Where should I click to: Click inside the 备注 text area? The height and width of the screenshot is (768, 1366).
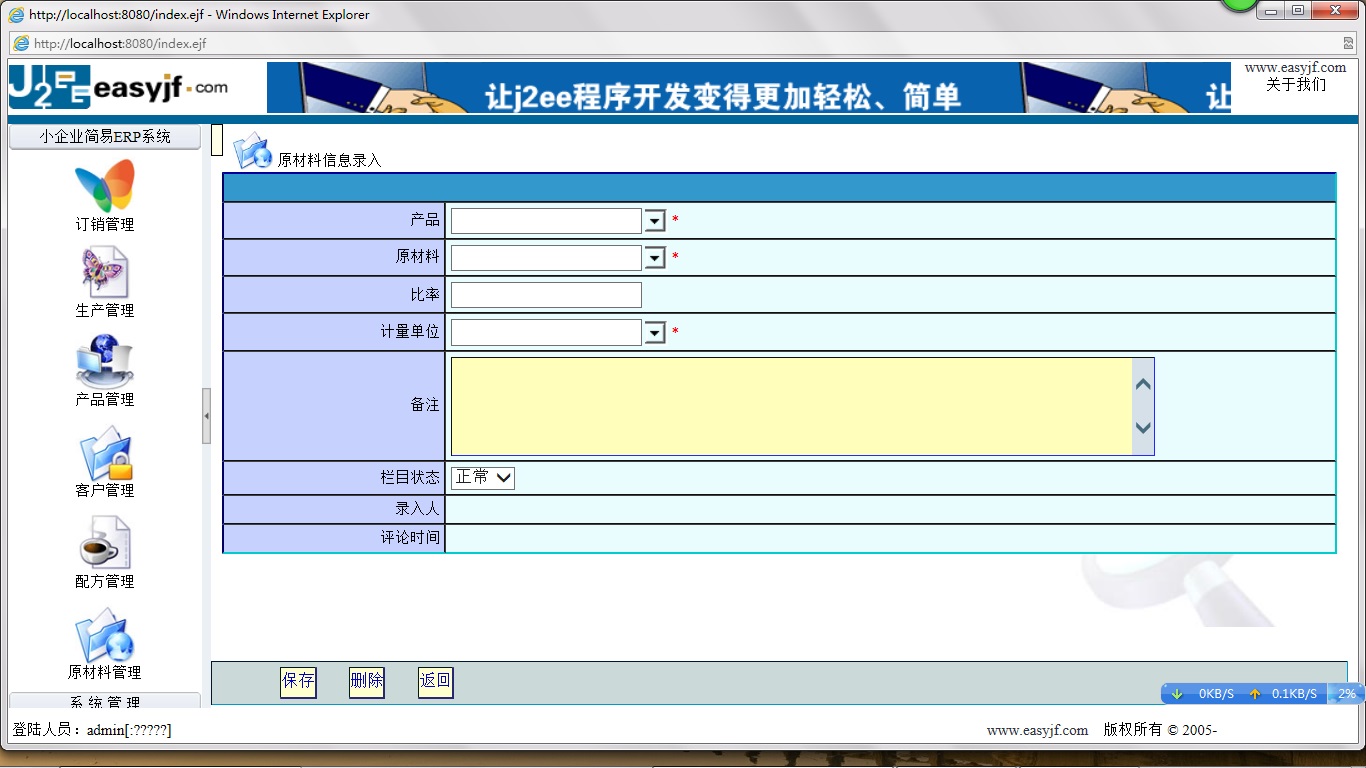click(791, 407)
